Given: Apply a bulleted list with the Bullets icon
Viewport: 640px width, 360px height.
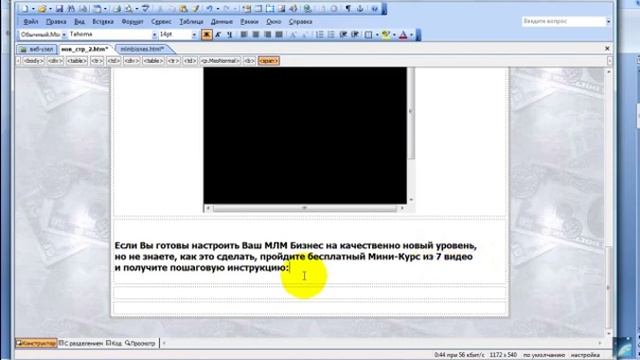Looking at the screenshot, I should coord(331,35).
